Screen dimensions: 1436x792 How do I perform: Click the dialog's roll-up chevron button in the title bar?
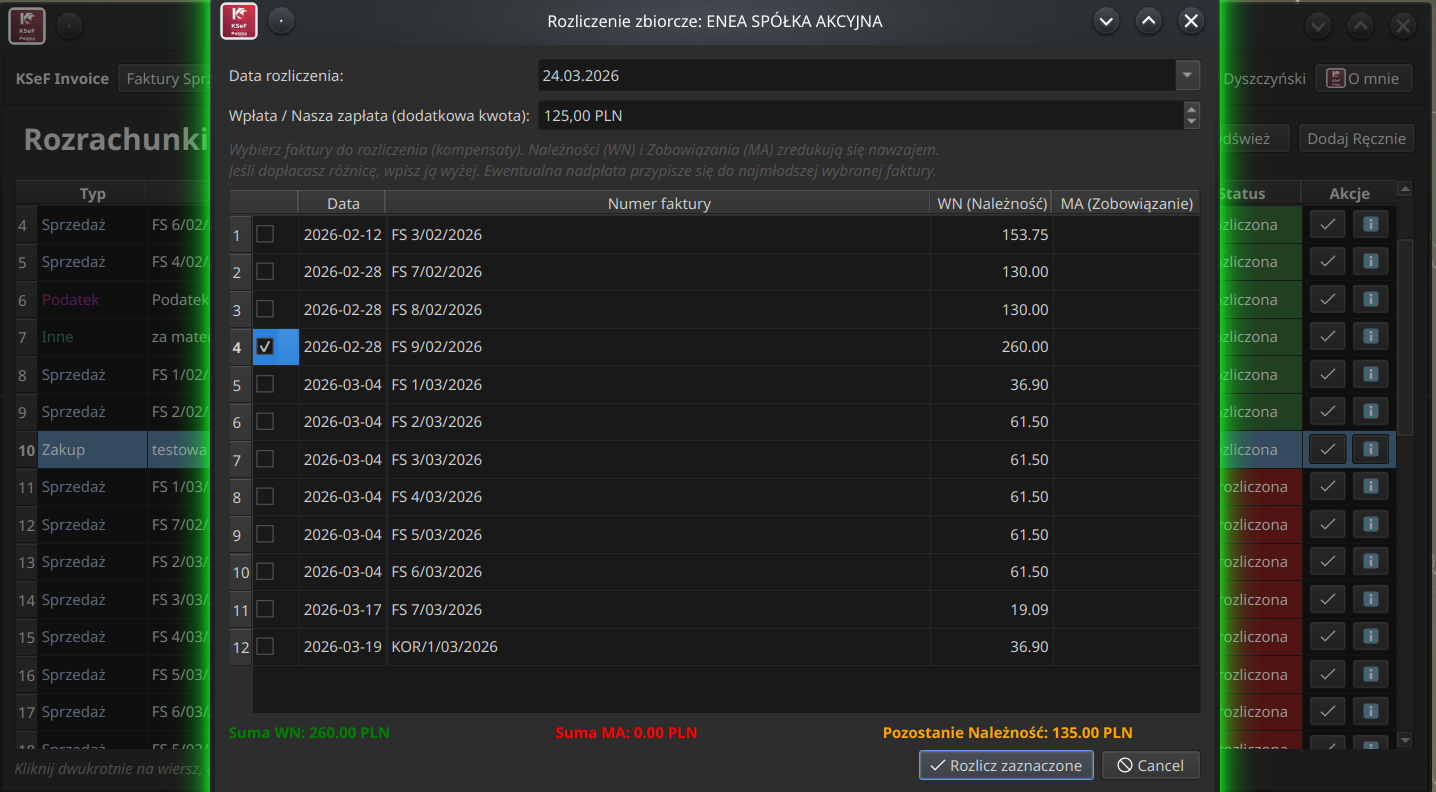1148,21
